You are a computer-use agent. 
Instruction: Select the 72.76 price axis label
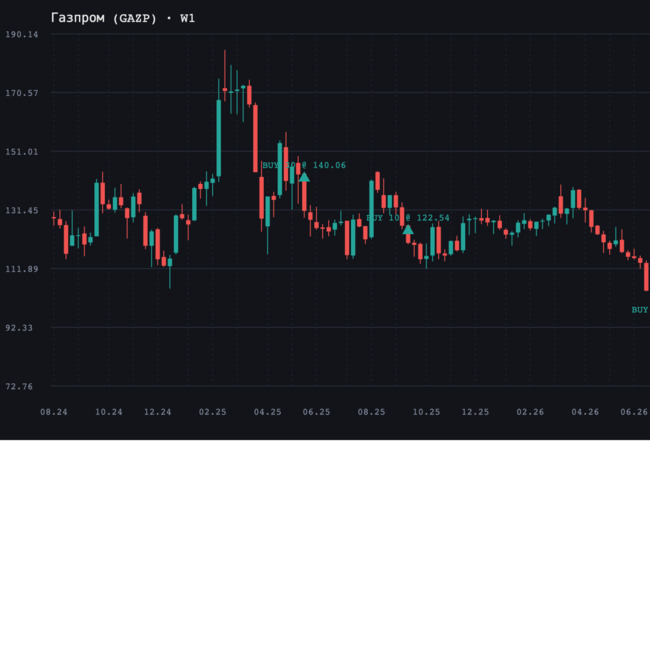coord(19,386)
